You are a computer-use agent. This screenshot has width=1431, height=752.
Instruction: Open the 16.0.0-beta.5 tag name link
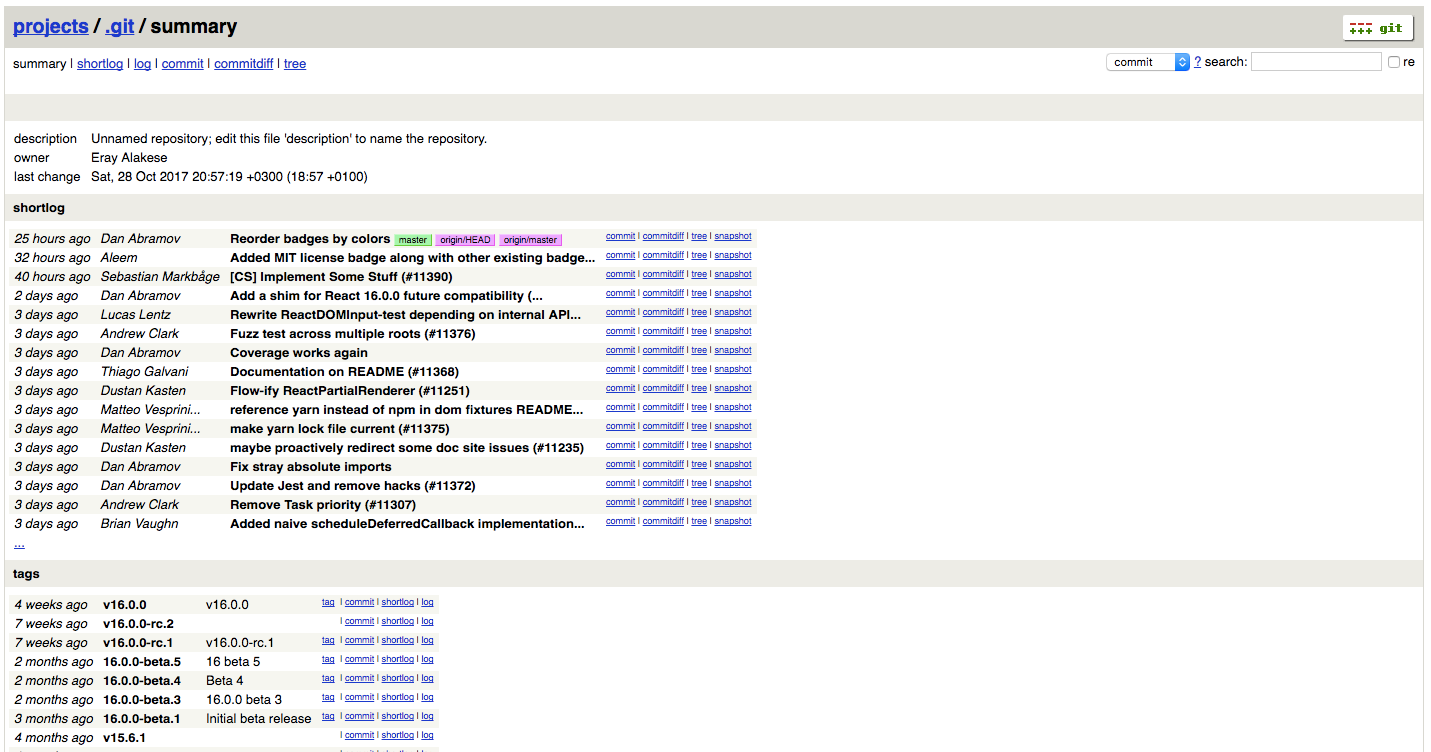point(142,662)
